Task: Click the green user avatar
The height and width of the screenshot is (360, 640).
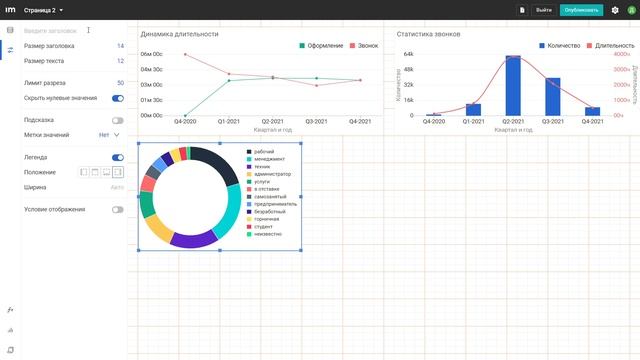Action: click(x=631, y=10)
